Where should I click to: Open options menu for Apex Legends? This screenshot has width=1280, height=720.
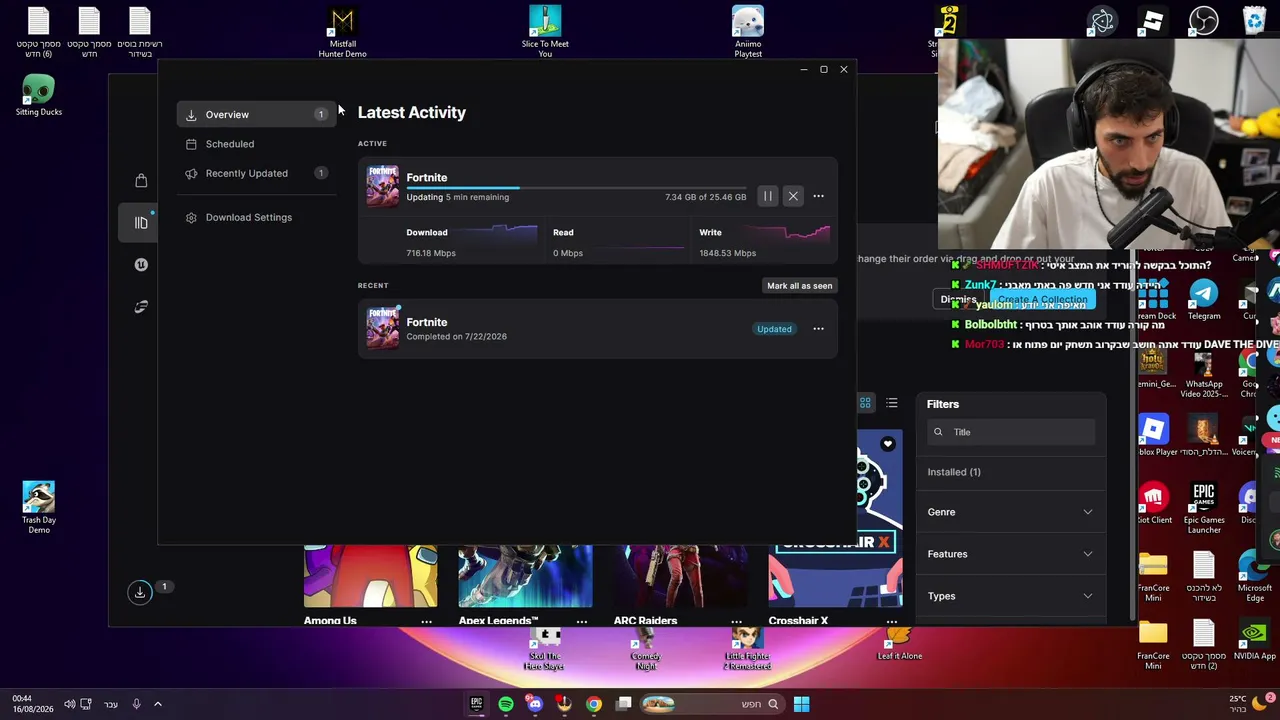point(581,621)
